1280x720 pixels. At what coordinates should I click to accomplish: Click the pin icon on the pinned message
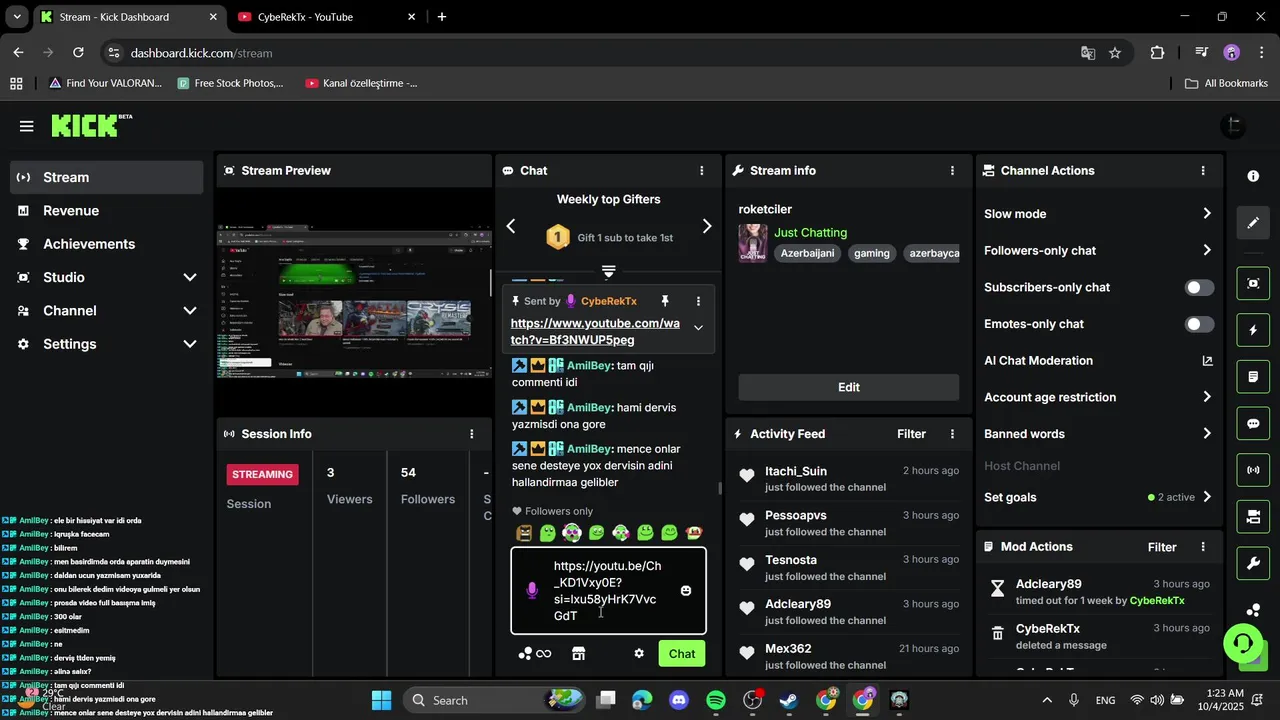(665, 301)
